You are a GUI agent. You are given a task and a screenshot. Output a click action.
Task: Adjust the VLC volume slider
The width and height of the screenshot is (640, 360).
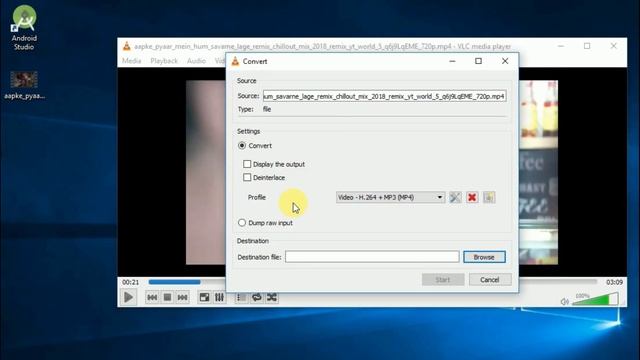pos(595,299)
